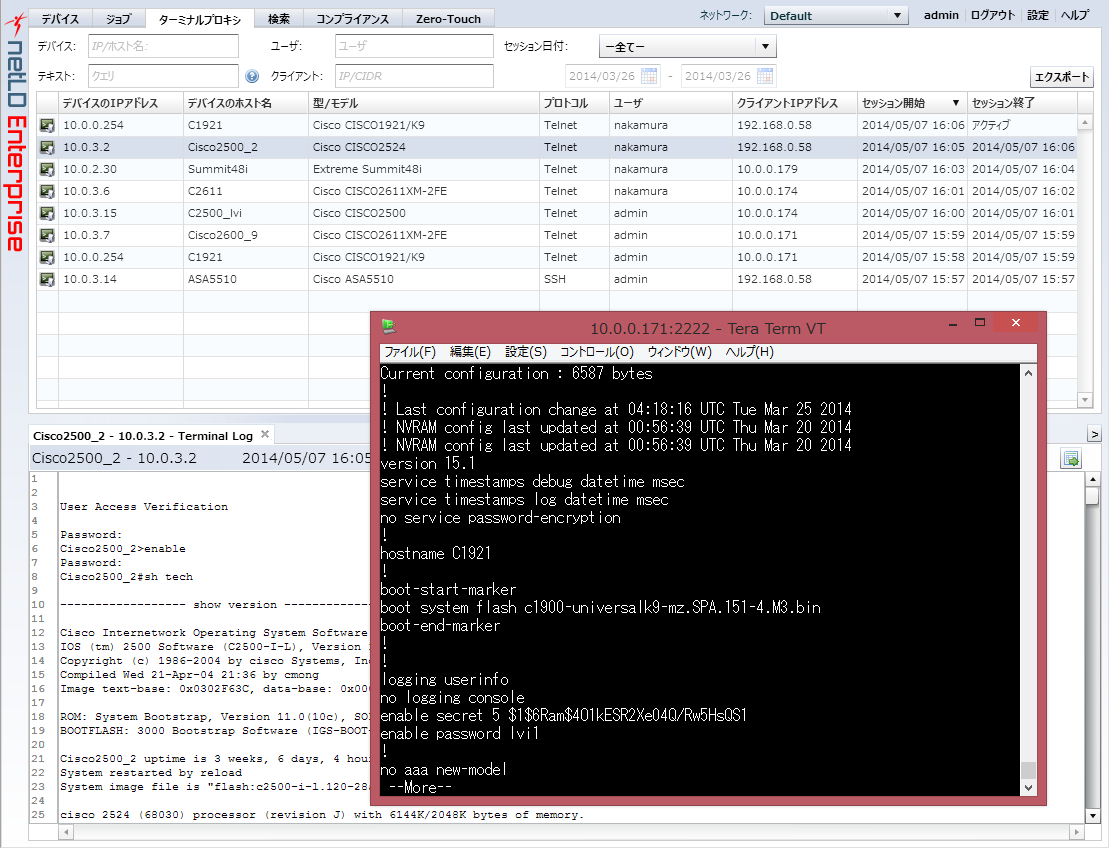Click the エクスポート button

point(1062,77)
